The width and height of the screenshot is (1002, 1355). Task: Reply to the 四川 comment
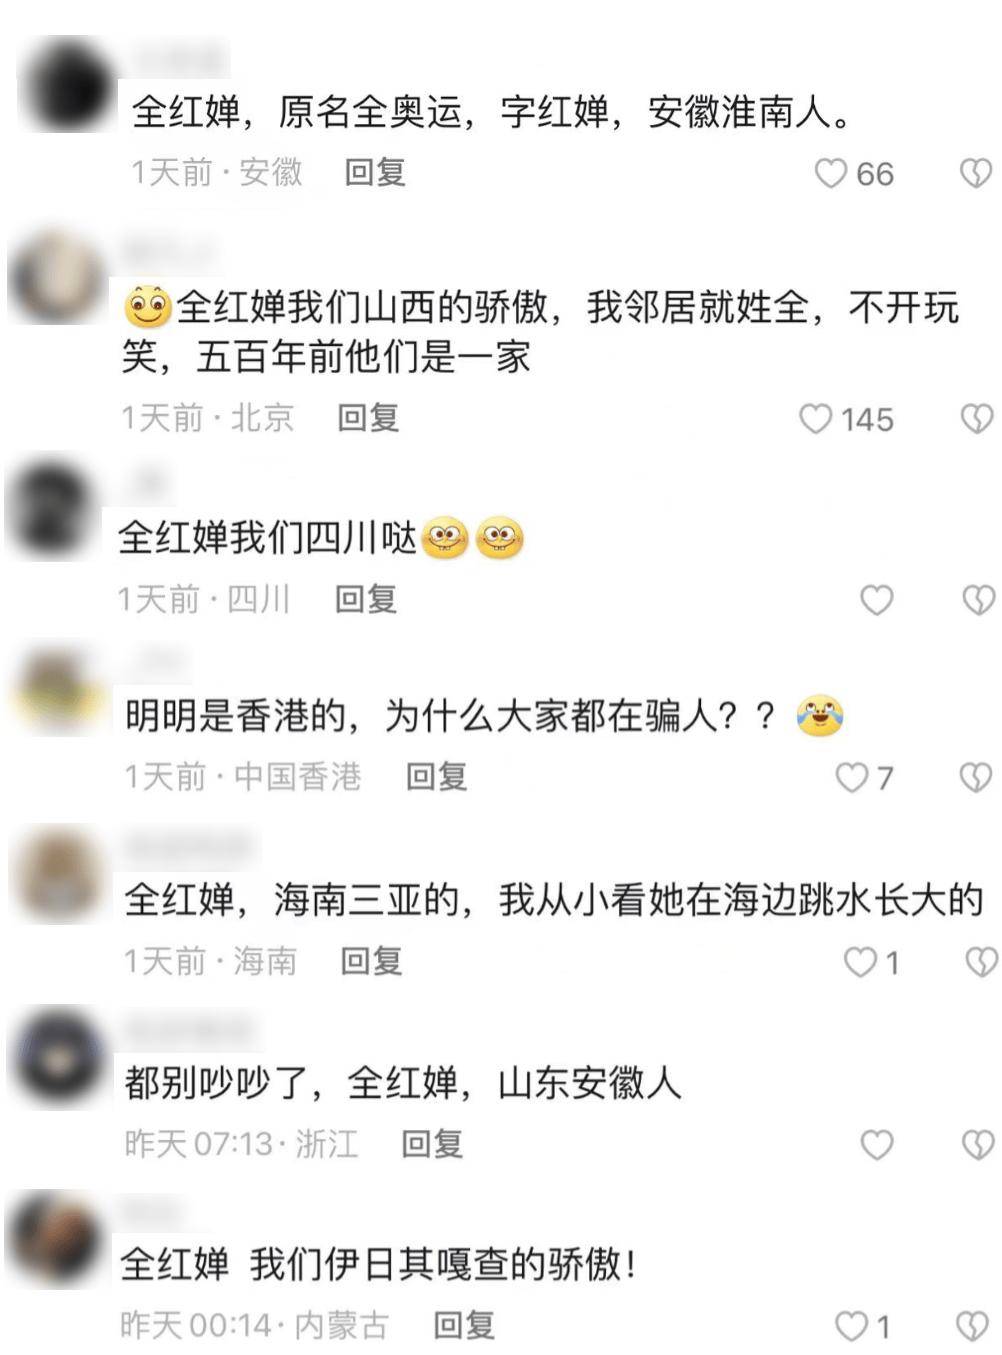coord(366,599)
